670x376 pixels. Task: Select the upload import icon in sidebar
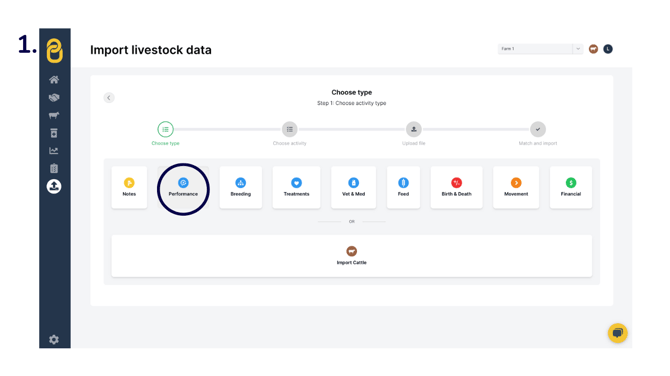54,186
